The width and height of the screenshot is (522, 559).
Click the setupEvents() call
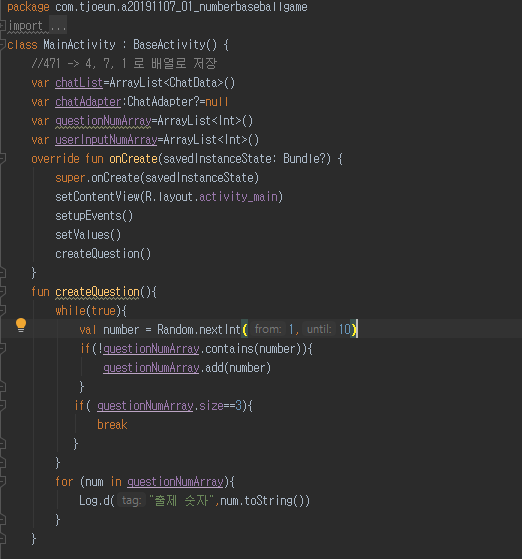point(94,216)
